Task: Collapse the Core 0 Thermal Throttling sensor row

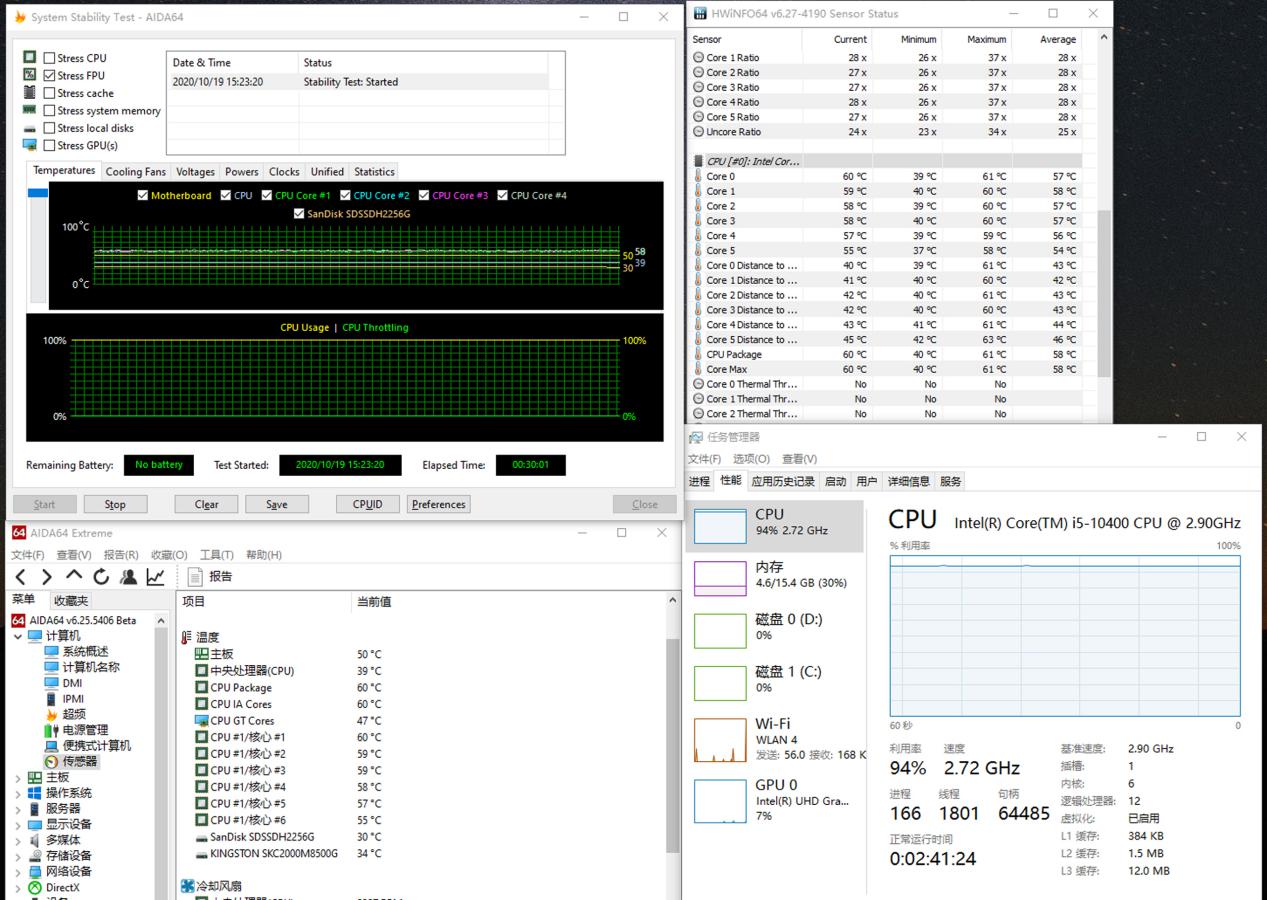Action: coord(698,384)
